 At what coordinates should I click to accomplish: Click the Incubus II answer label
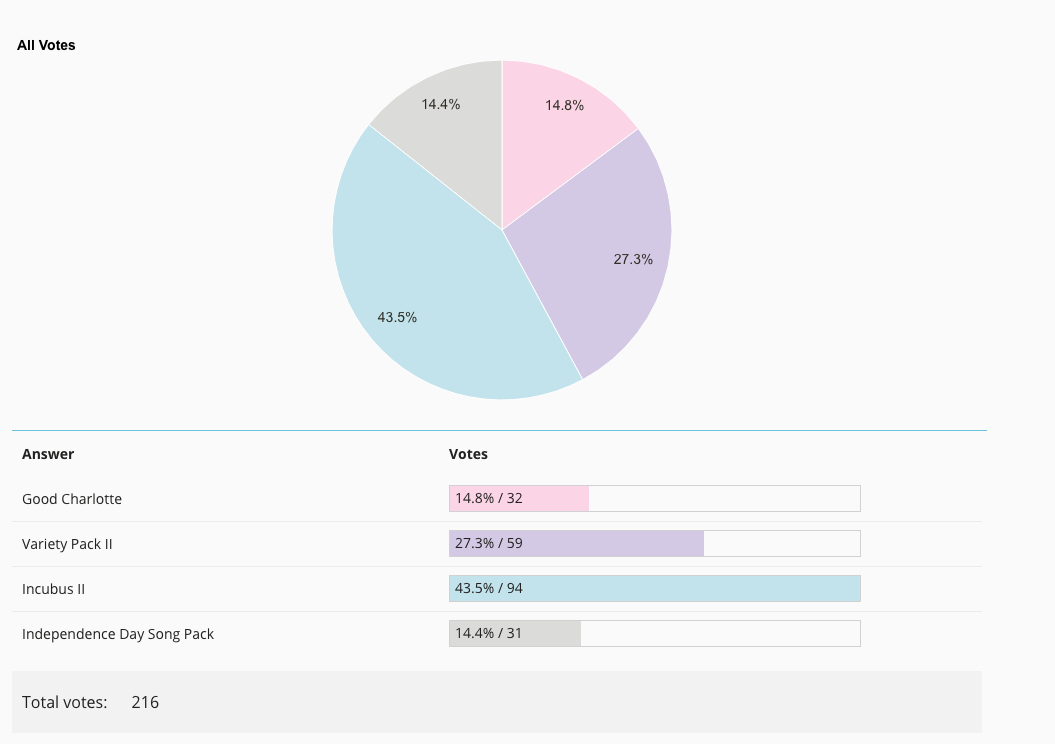pyautogui.click(x=53, y=589)
